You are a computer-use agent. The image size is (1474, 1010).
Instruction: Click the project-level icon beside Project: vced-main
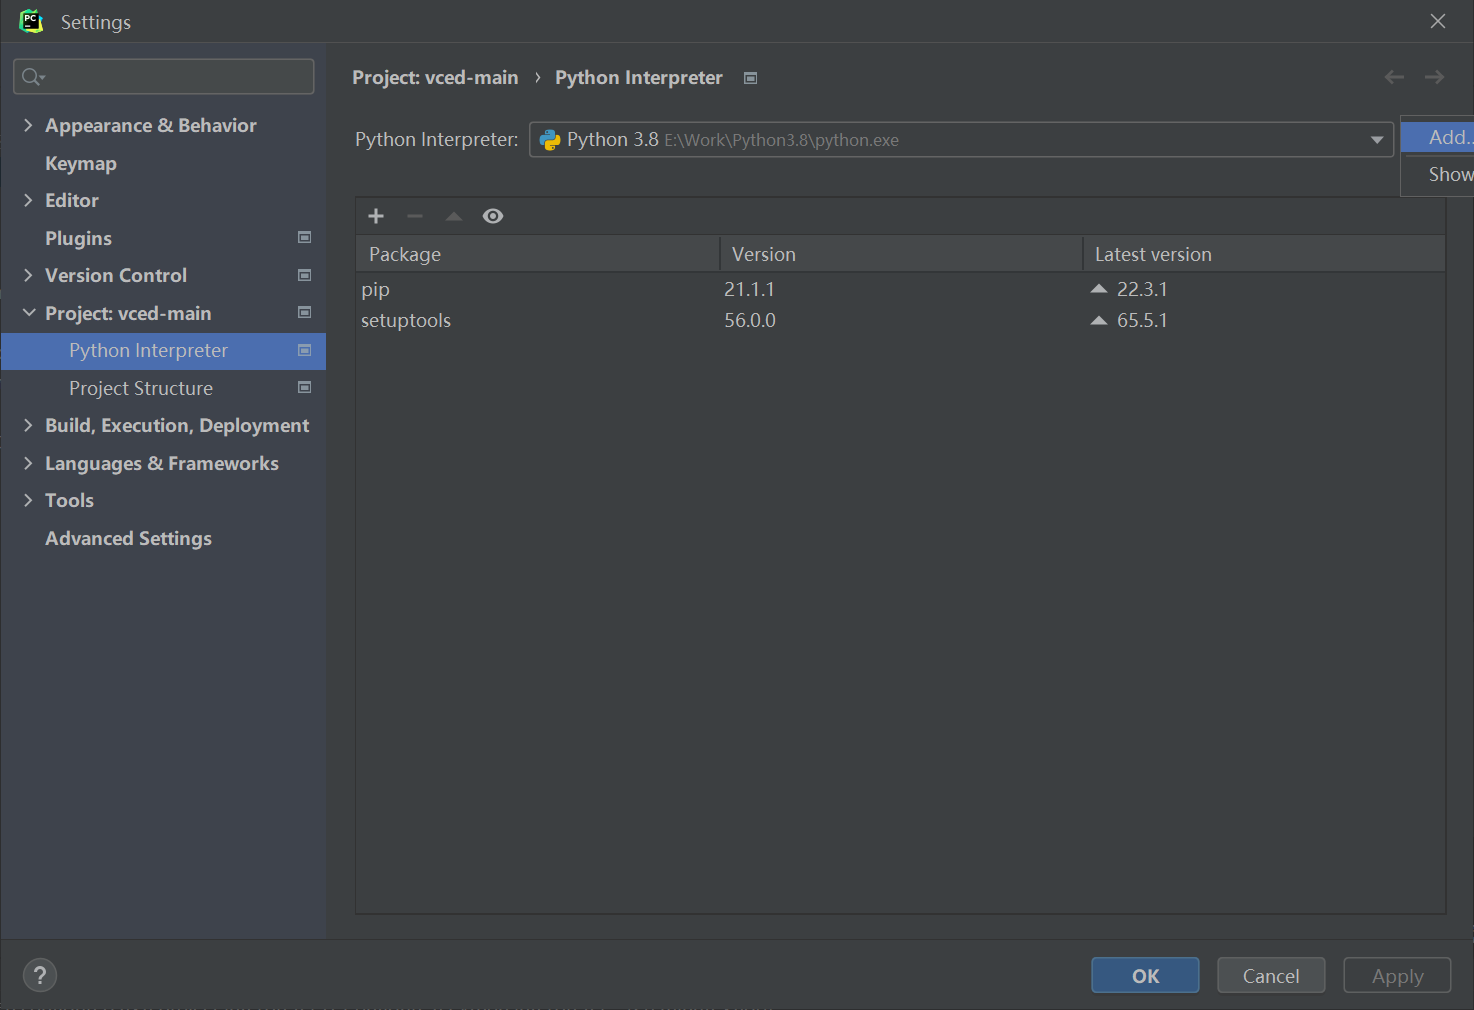pos(305,312)
